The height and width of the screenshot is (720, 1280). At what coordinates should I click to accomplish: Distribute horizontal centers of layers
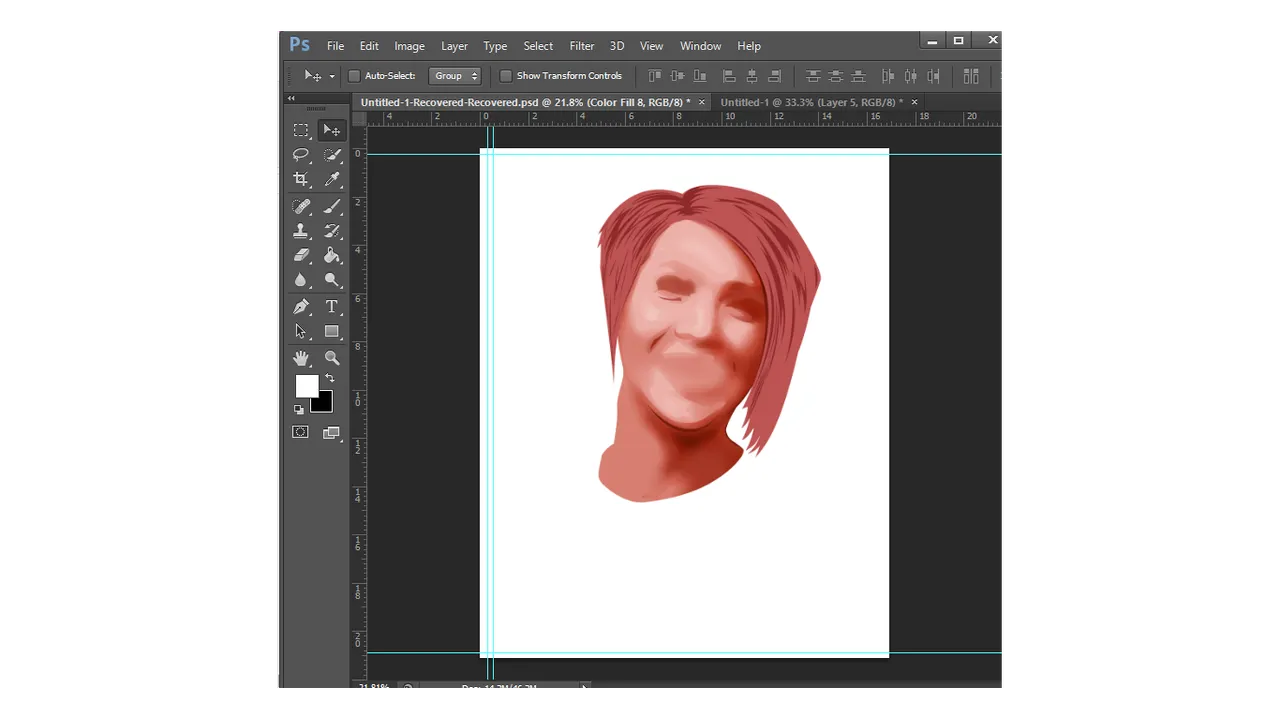click(910, 76)
